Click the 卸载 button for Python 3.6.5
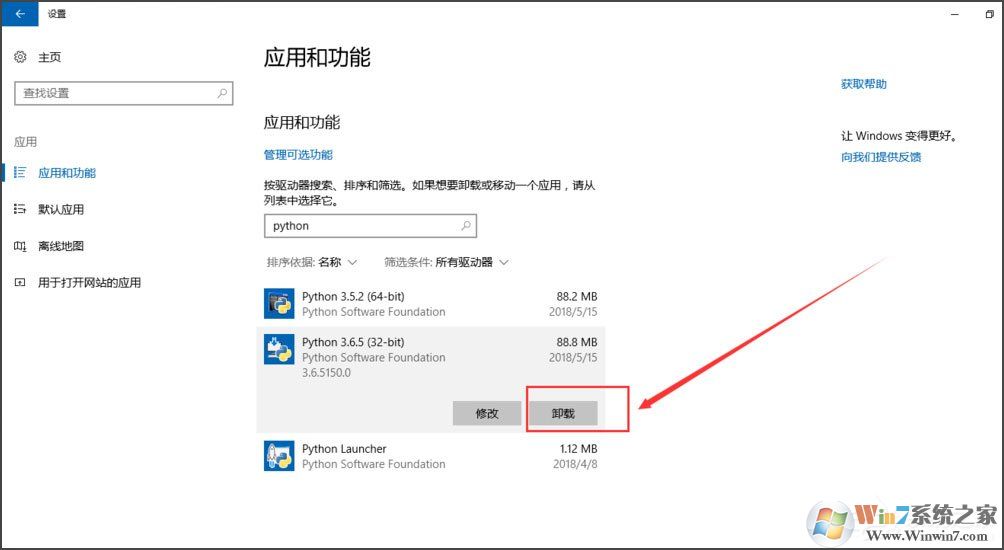1004x550 pixels. [x=563, y=414]
